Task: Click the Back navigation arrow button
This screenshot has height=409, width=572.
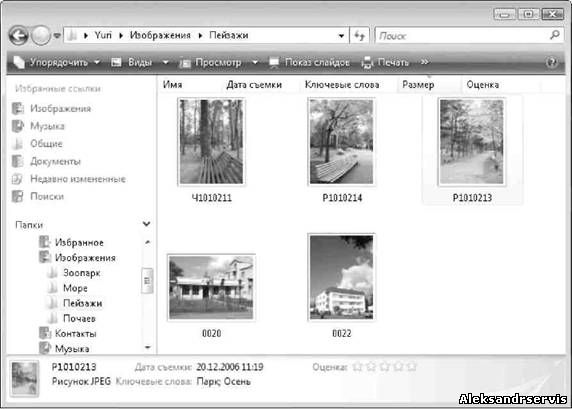Action: 19,36
